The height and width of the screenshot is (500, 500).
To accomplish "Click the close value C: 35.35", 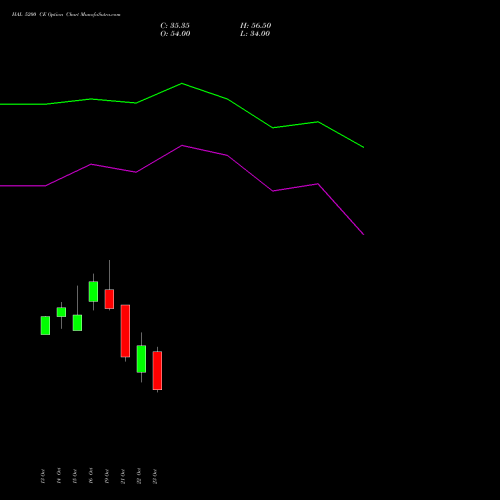I will (x=175, y=26).
